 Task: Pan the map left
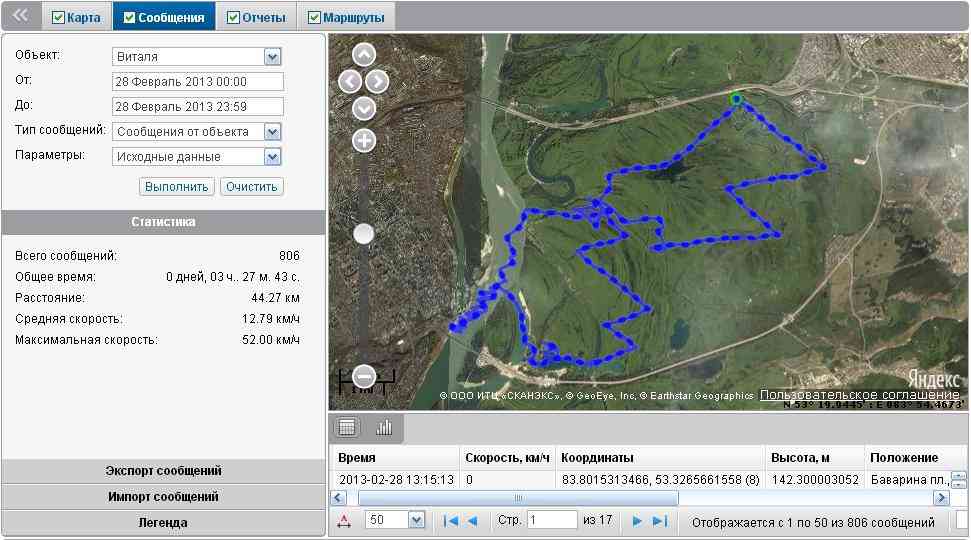350,82
